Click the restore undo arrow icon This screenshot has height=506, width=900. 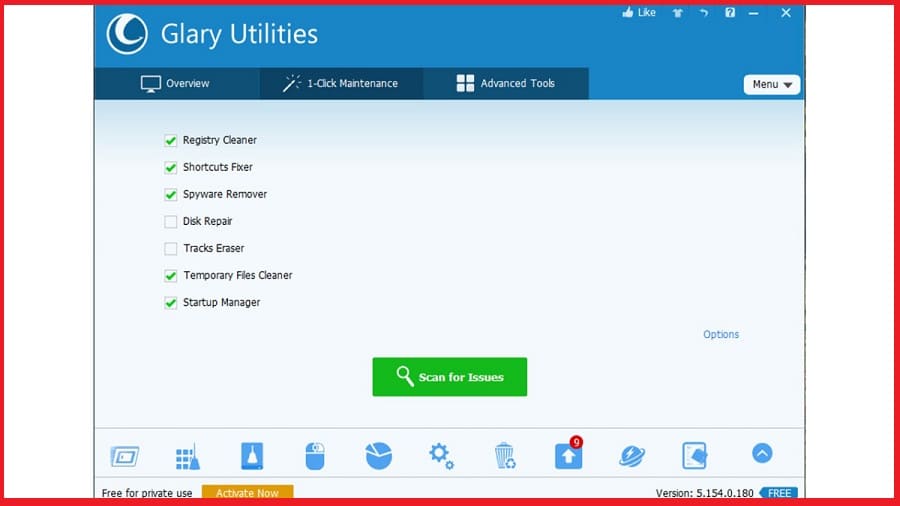pos(704,13)
